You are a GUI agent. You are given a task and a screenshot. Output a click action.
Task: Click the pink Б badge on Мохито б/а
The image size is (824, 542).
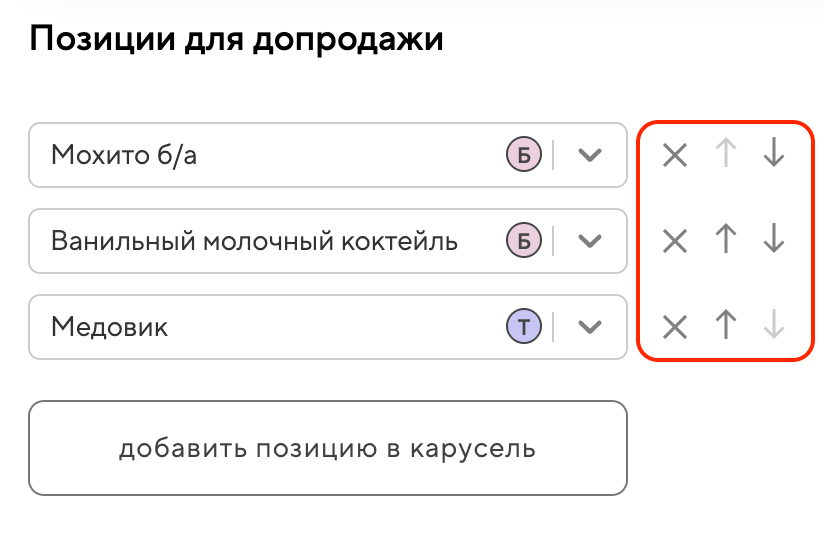coord(523,155)
